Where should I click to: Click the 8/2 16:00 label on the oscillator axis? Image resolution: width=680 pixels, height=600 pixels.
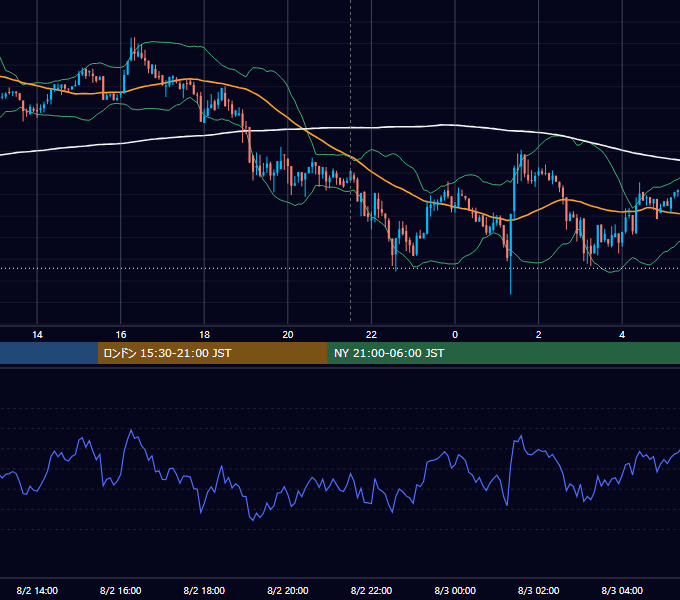(121, 590)
